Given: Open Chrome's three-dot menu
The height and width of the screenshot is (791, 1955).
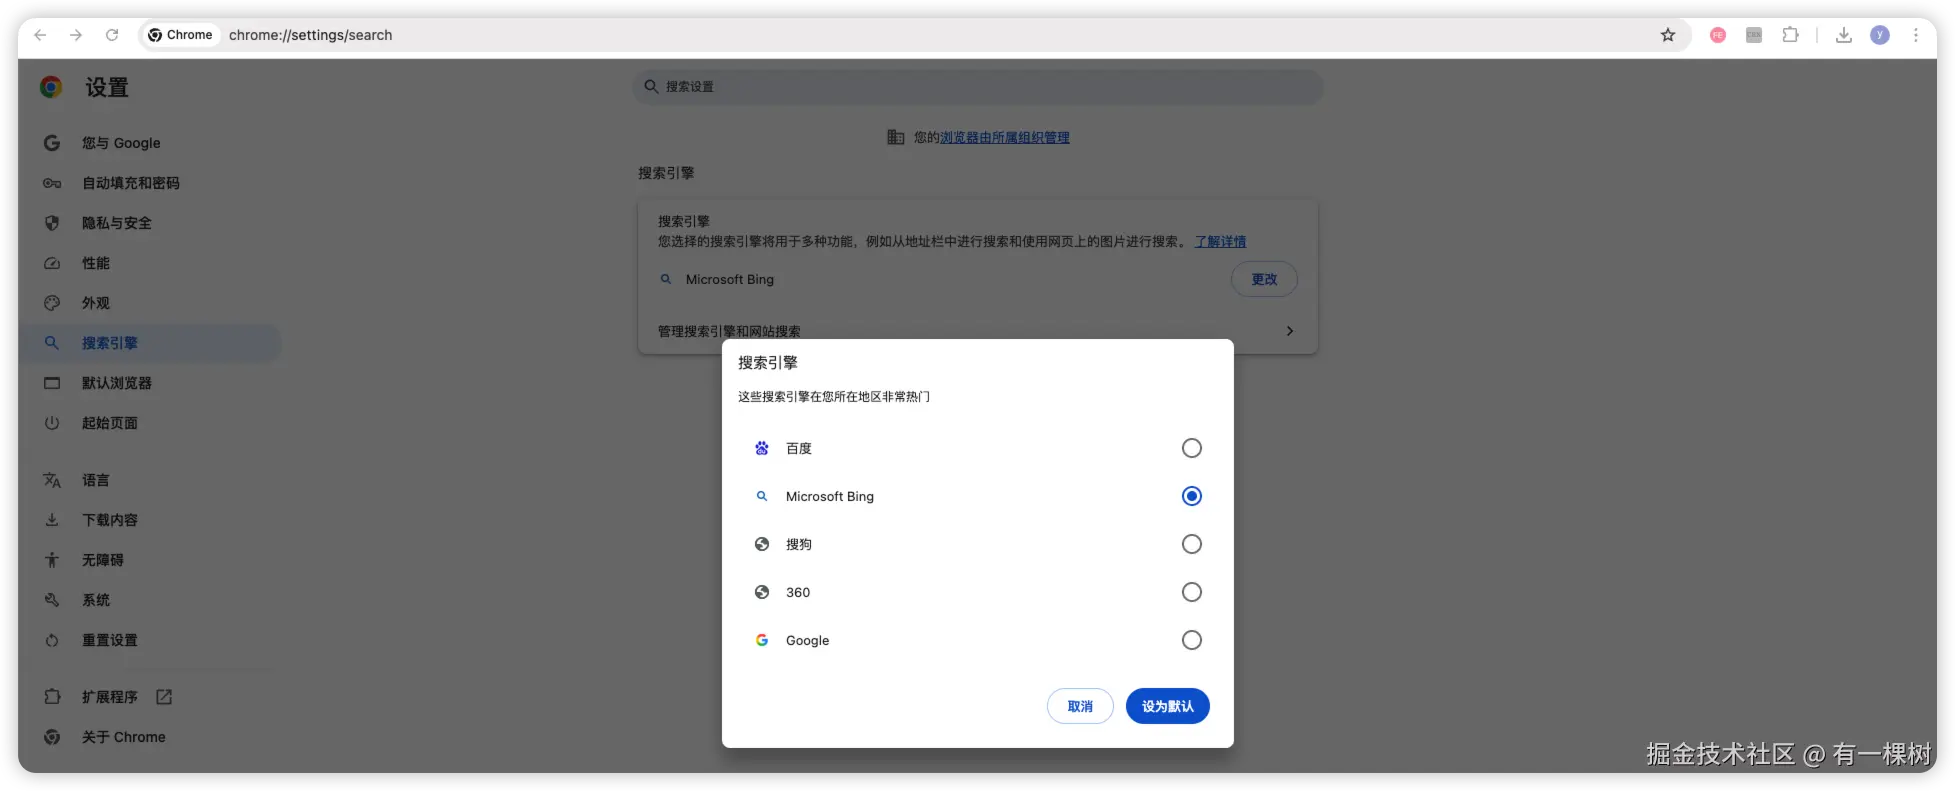Looking at the screenshot, I should click(x=1916, y=35).
